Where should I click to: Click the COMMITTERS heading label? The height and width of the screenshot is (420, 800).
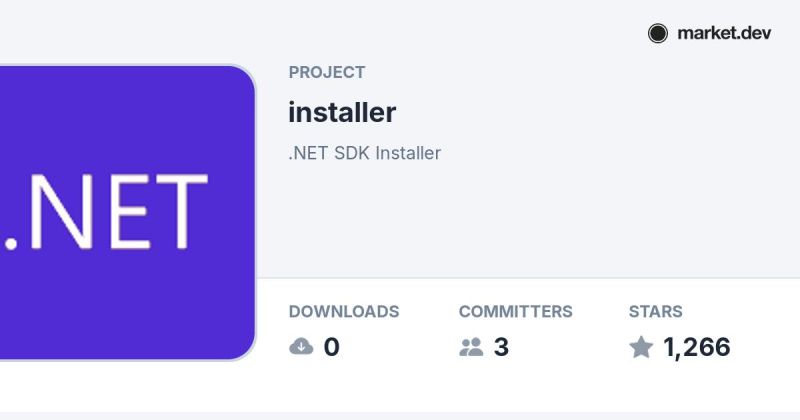point(515,311)
